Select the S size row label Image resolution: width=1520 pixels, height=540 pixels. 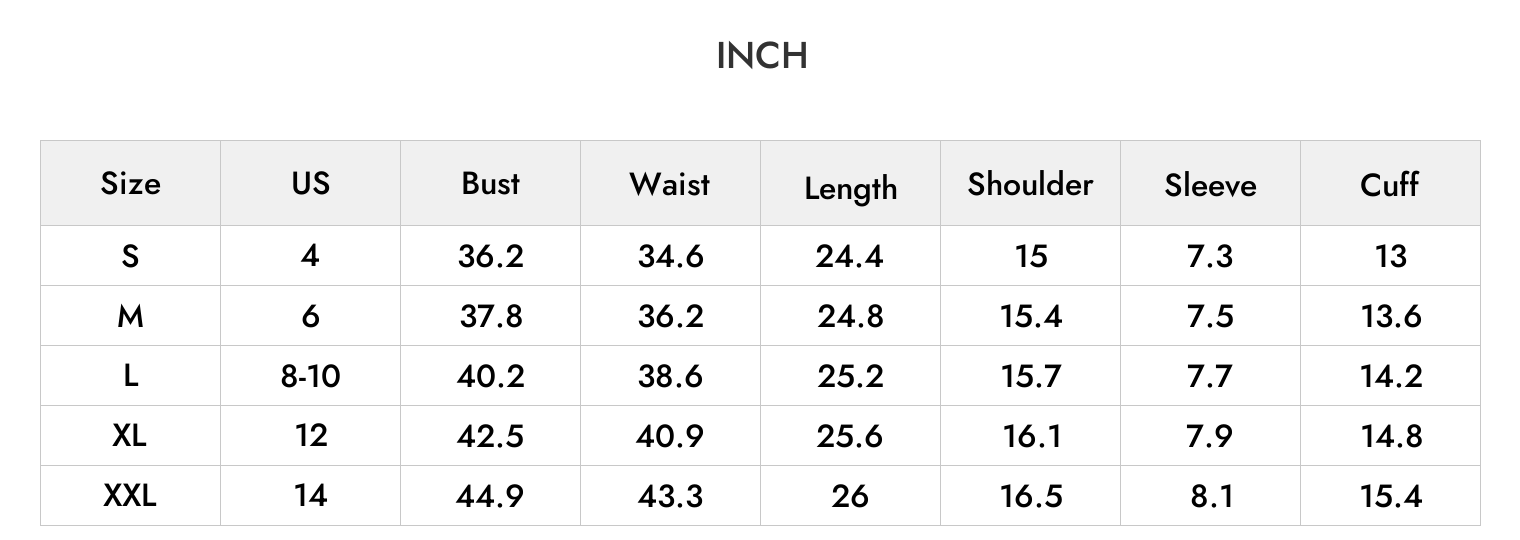(130, 256)
